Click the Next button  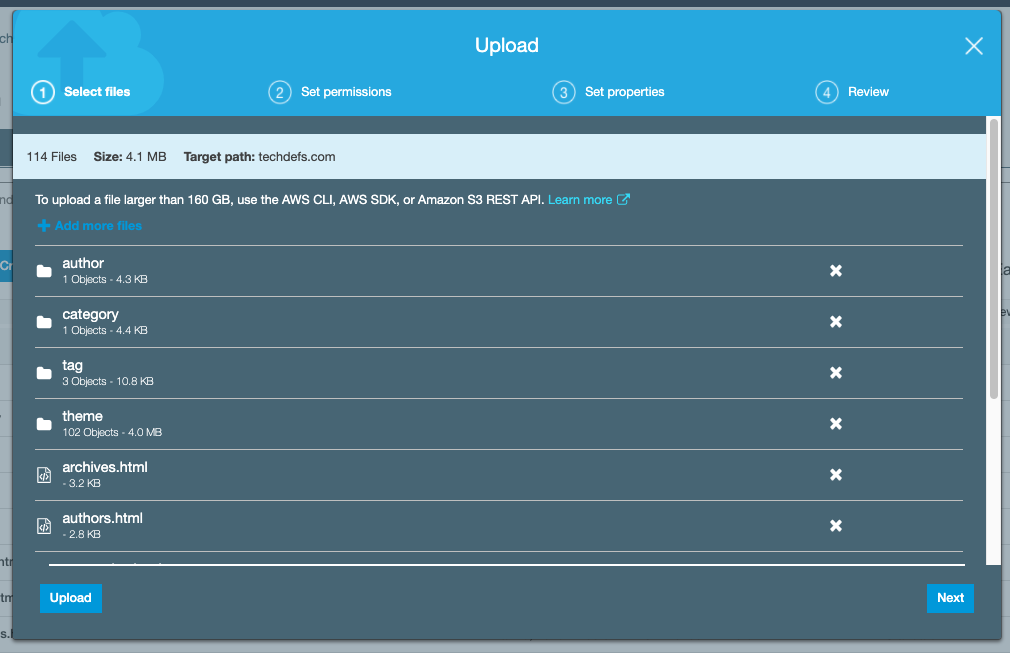950,598
